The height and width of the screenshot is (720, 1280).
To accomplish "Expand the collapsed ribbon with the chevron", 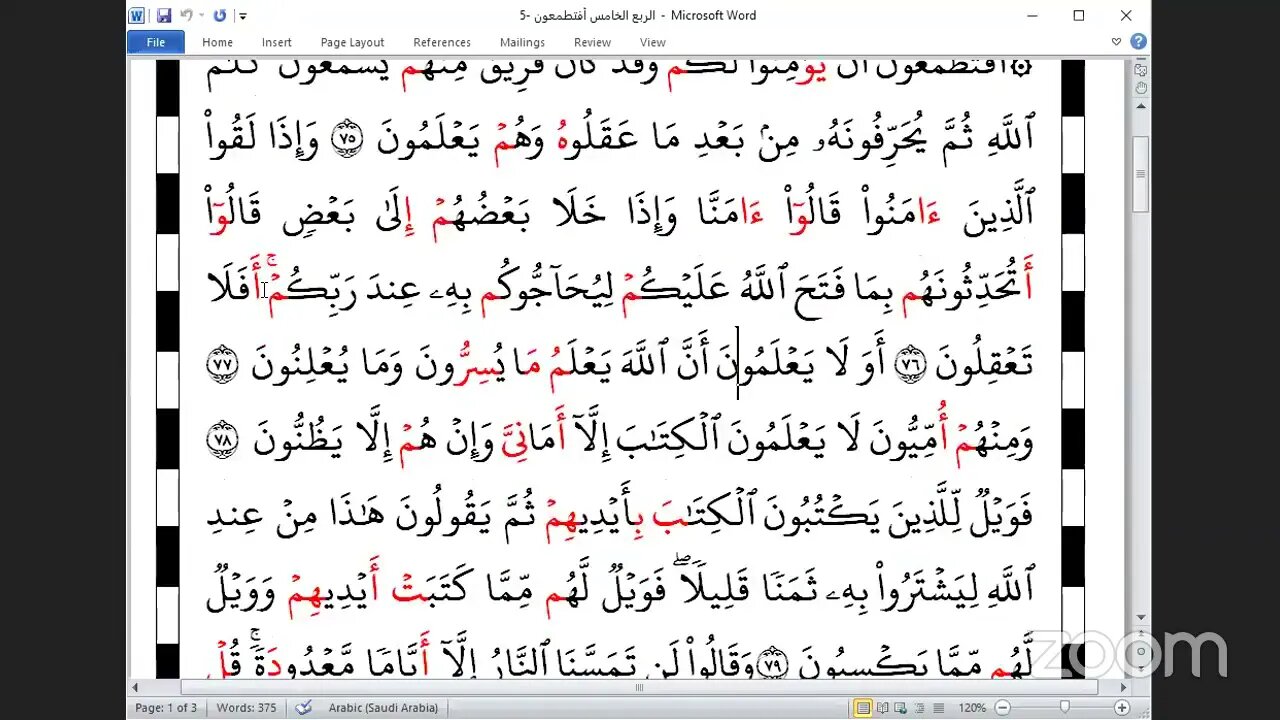I will tap(1117, 42).
